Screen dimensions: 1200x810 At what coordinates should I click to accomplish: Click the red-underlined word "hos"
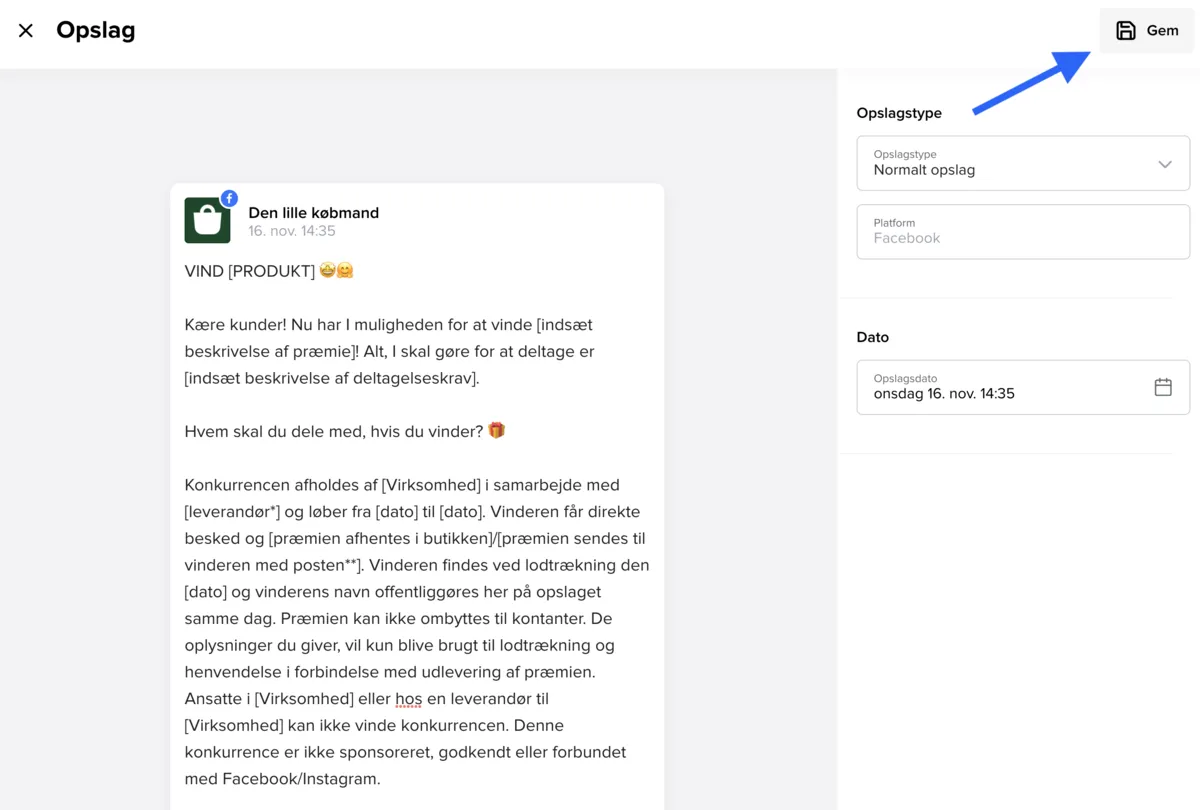click(408, 698)
